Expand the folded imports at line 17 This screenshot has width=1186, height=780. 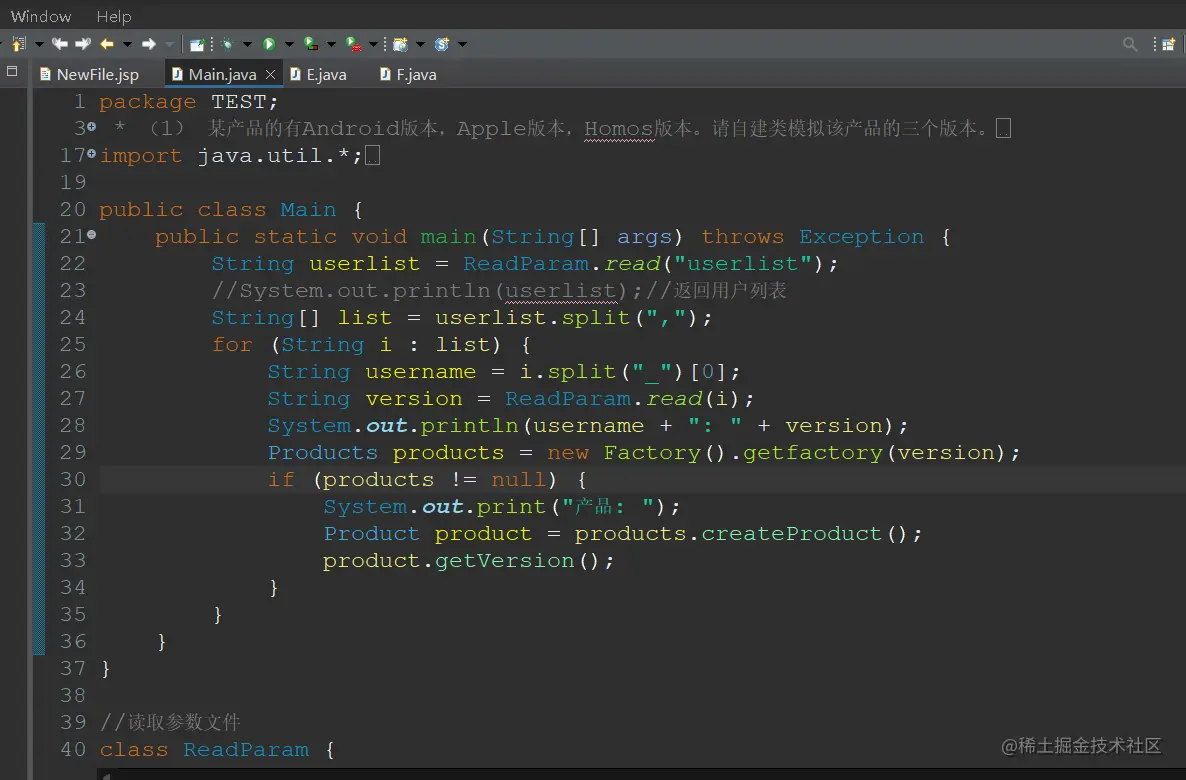pos(92,154)
